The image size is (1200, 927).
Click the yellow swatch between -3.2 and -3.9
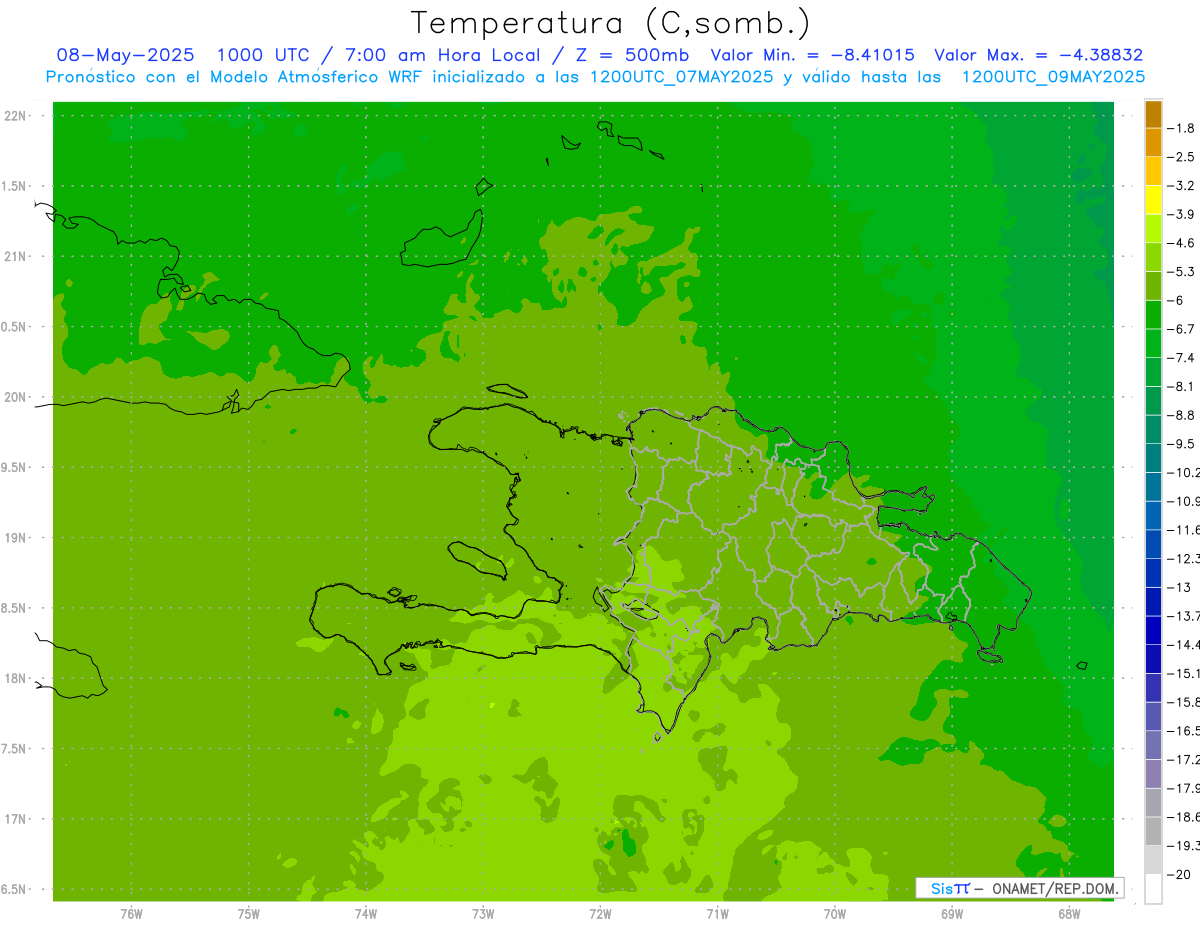click(x=1153, y=200)
